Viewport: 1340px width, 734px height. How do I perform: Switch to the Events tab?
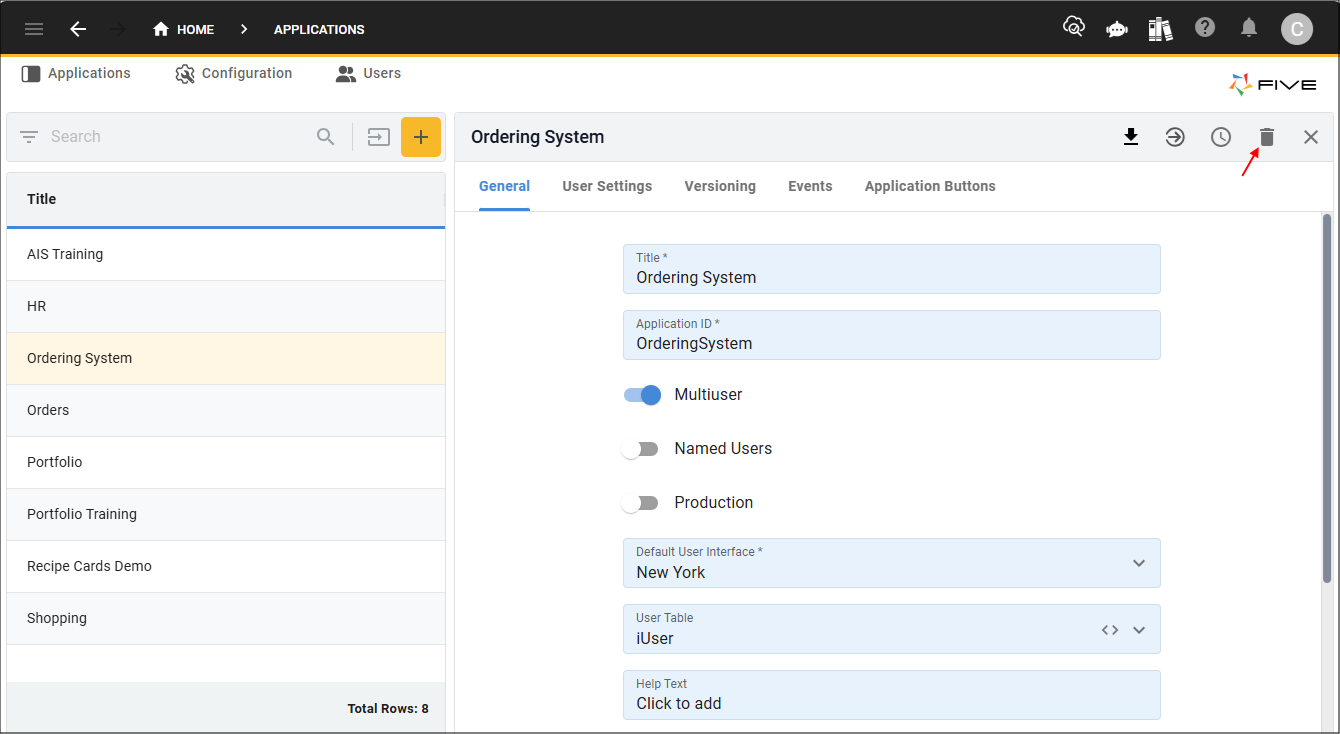click(x=810, y=187)
